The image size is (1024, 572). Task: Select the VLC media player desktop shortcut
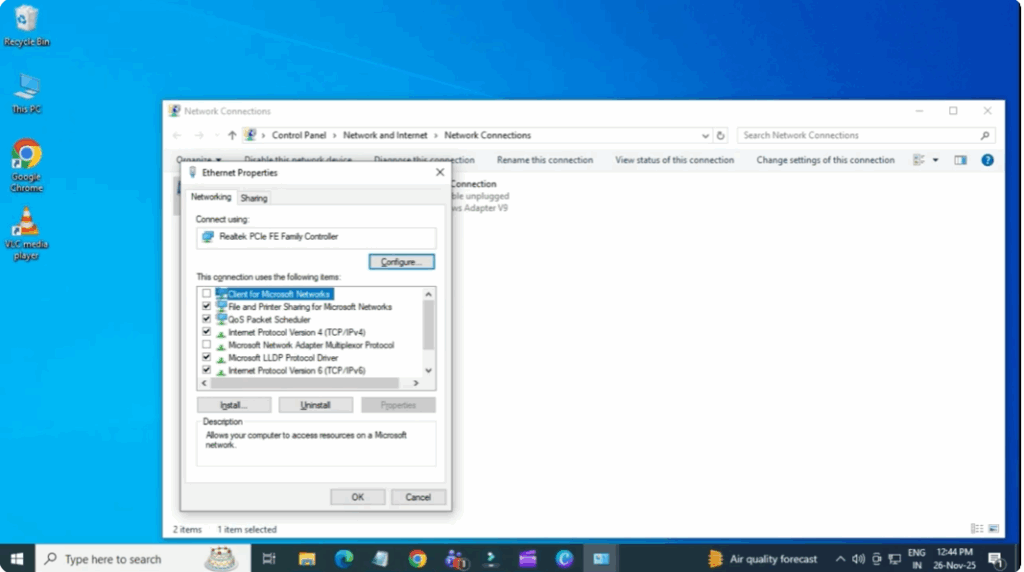point(26,234)
